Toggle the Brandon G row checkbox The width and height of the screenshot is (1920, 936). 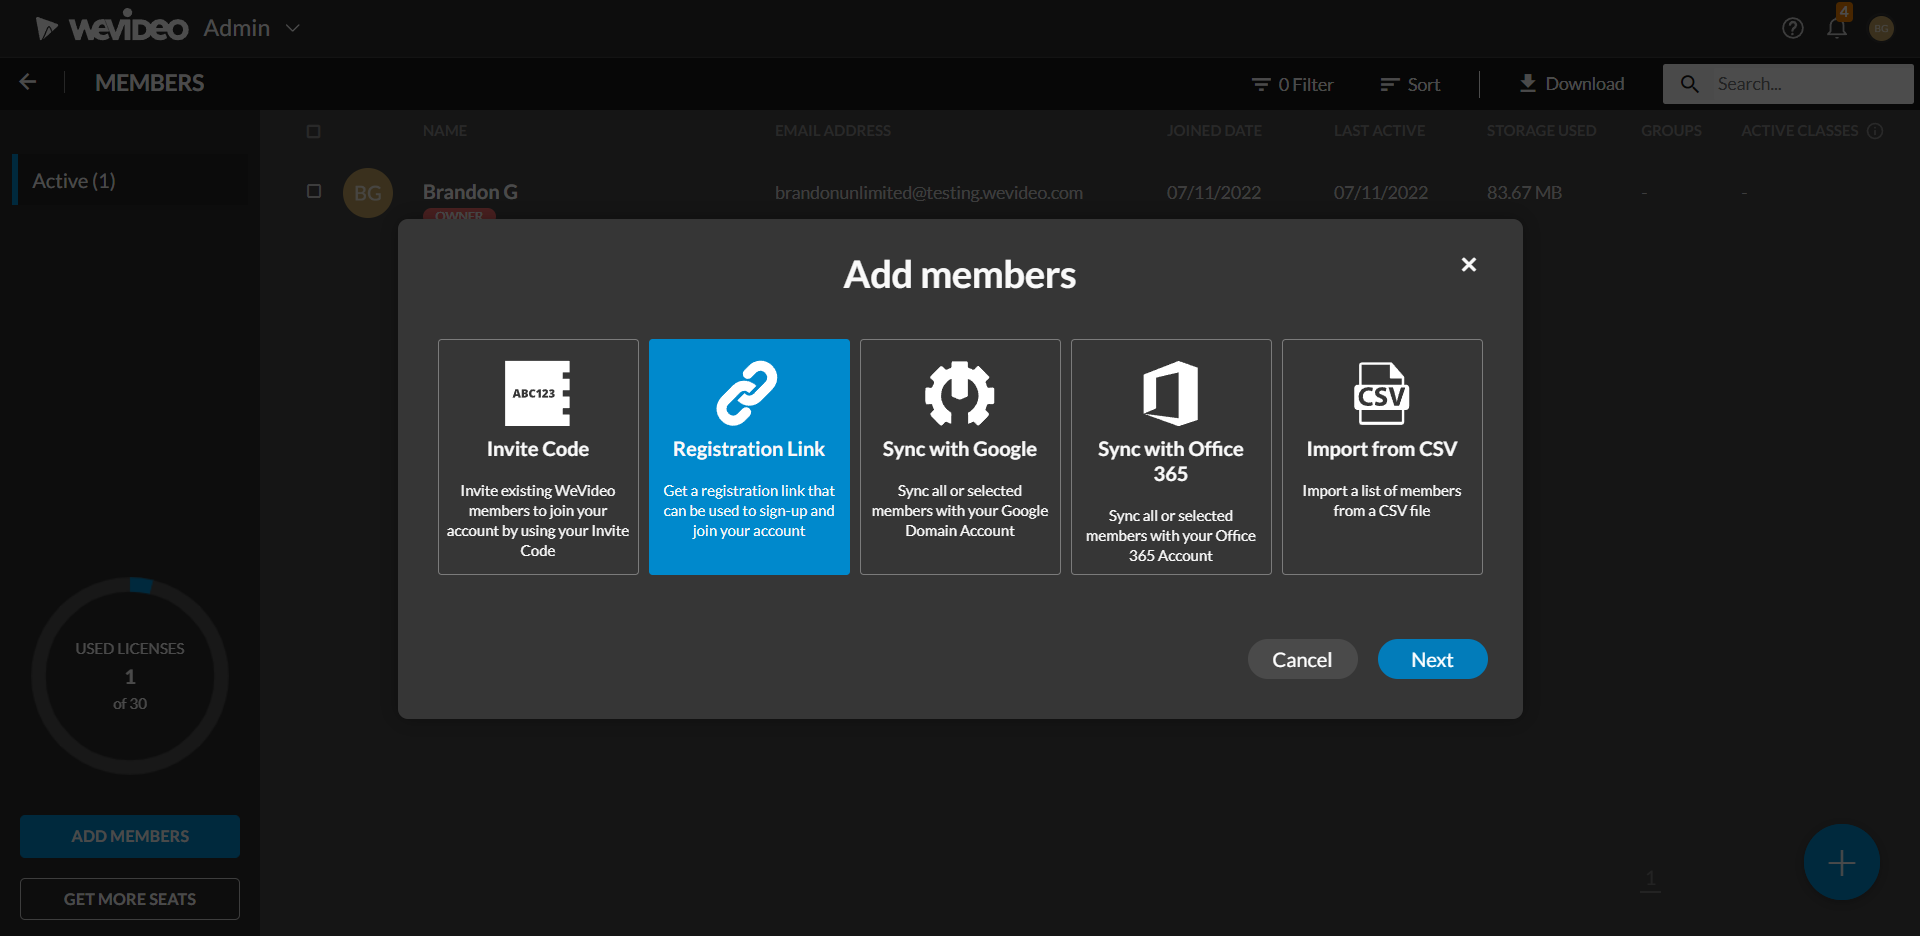314,191
